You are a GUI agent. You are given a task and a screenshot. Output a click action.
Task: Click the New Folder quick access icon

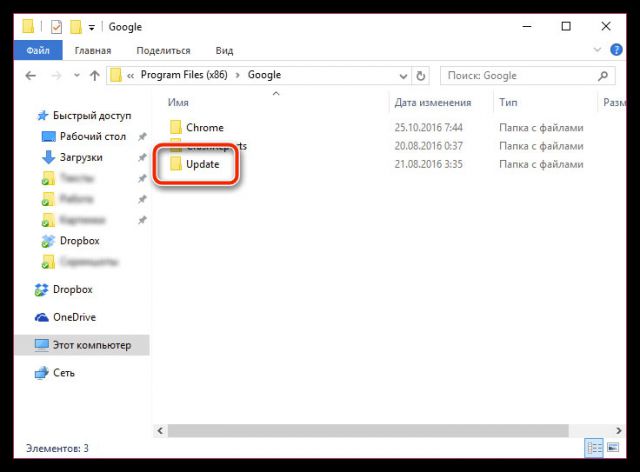[x=75, y=28]
